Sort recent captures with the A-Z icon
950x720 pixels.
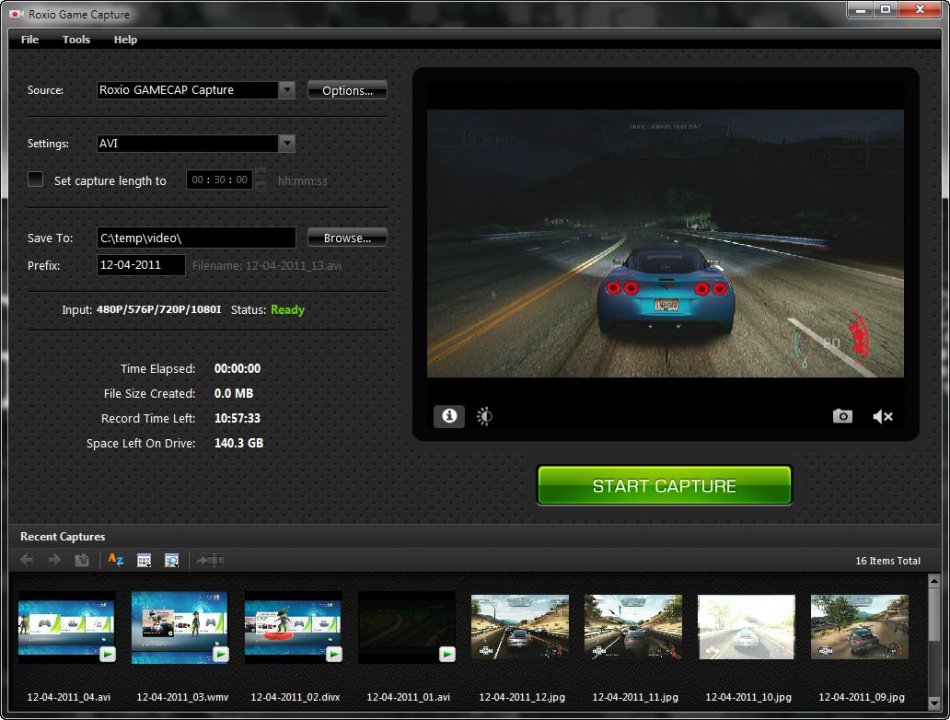point(116,560)
